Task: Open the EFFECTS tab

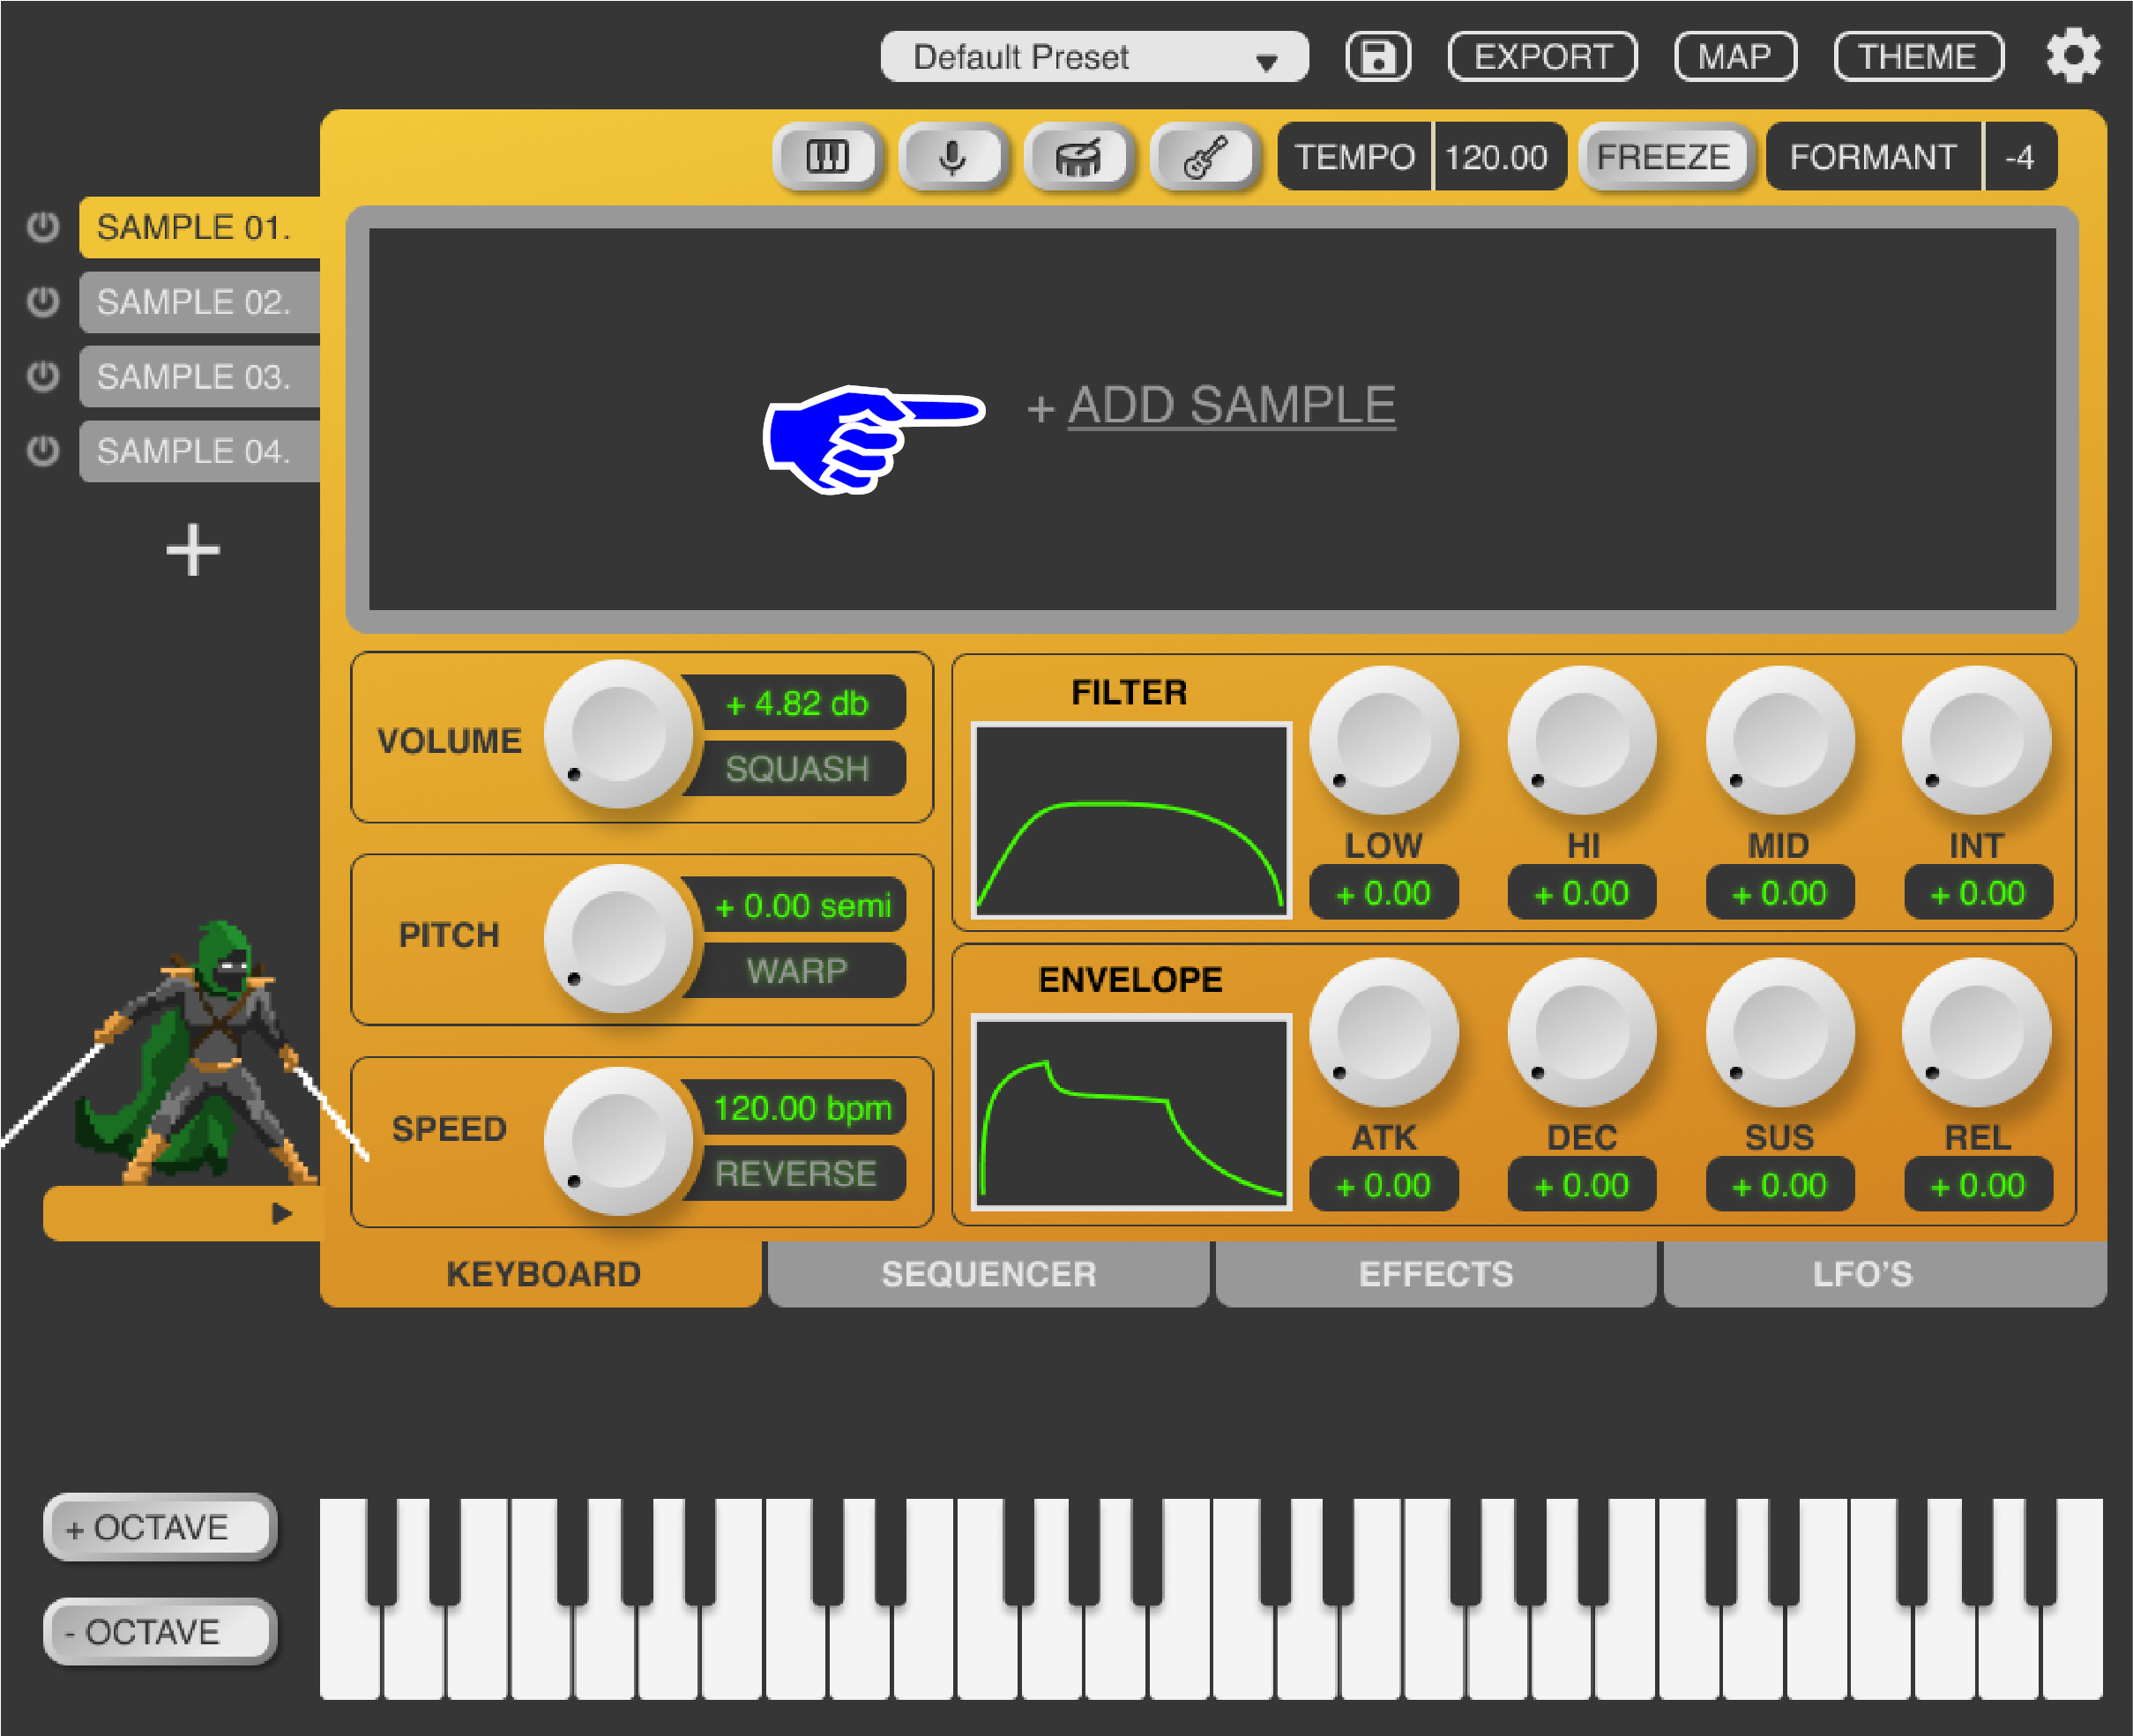Action: click(x=1435, y=1274)
